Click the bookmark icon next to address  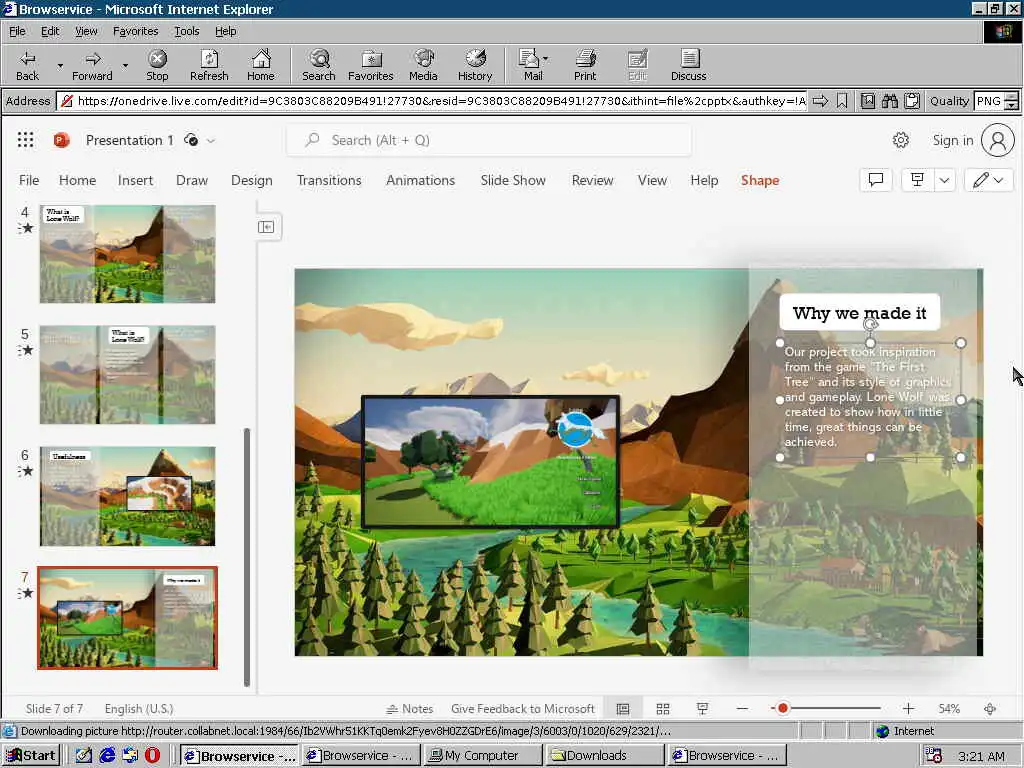pos(842,101)
